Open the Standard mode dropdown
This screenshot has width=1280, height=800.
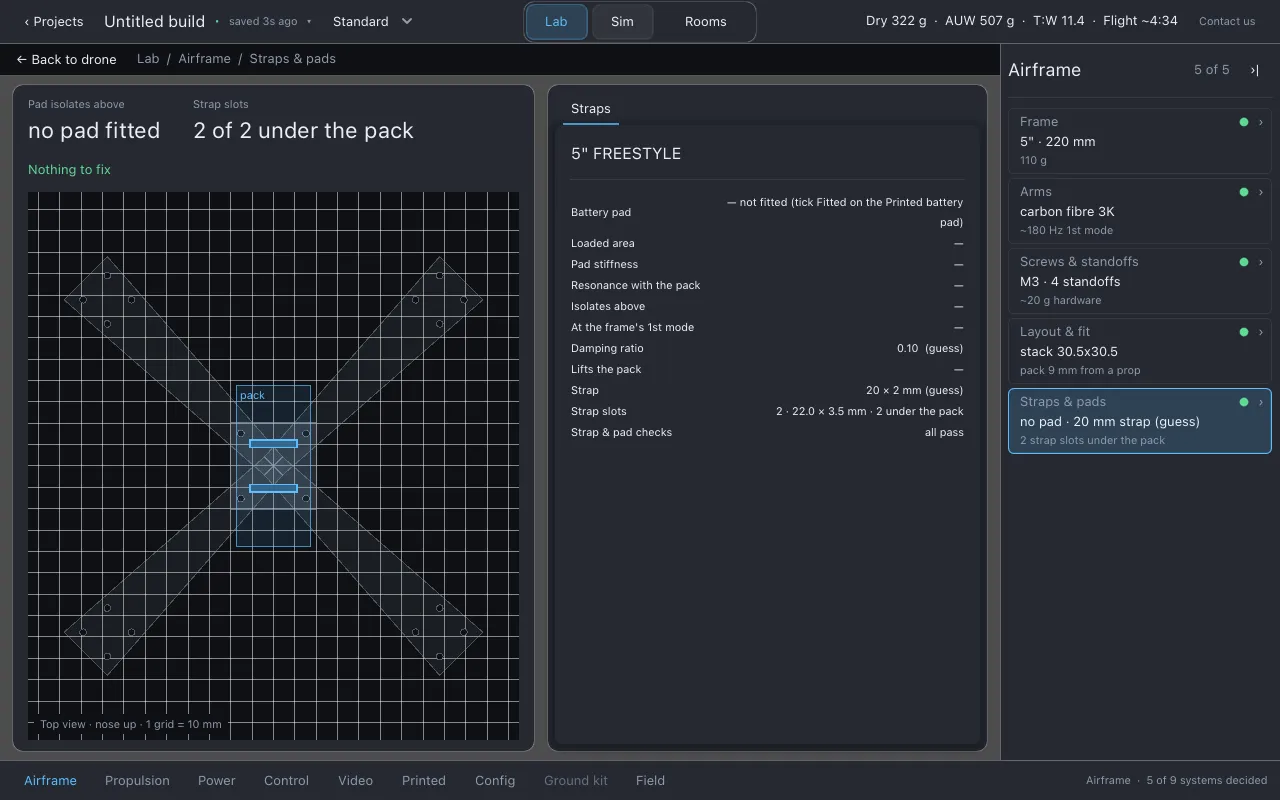pyautogui.click(x=373, y=21)
